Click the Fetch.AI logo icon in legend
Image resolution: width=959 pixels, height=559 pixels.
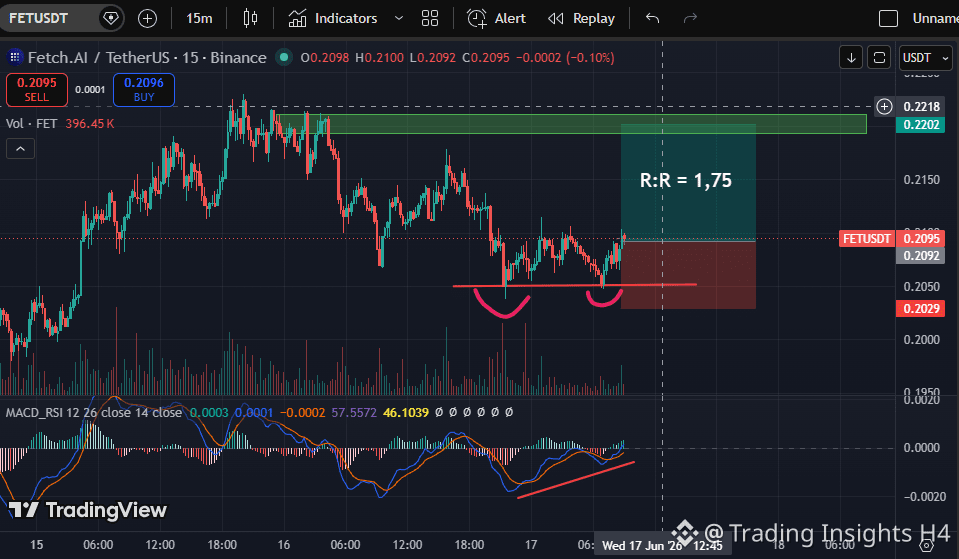(15, 57)
